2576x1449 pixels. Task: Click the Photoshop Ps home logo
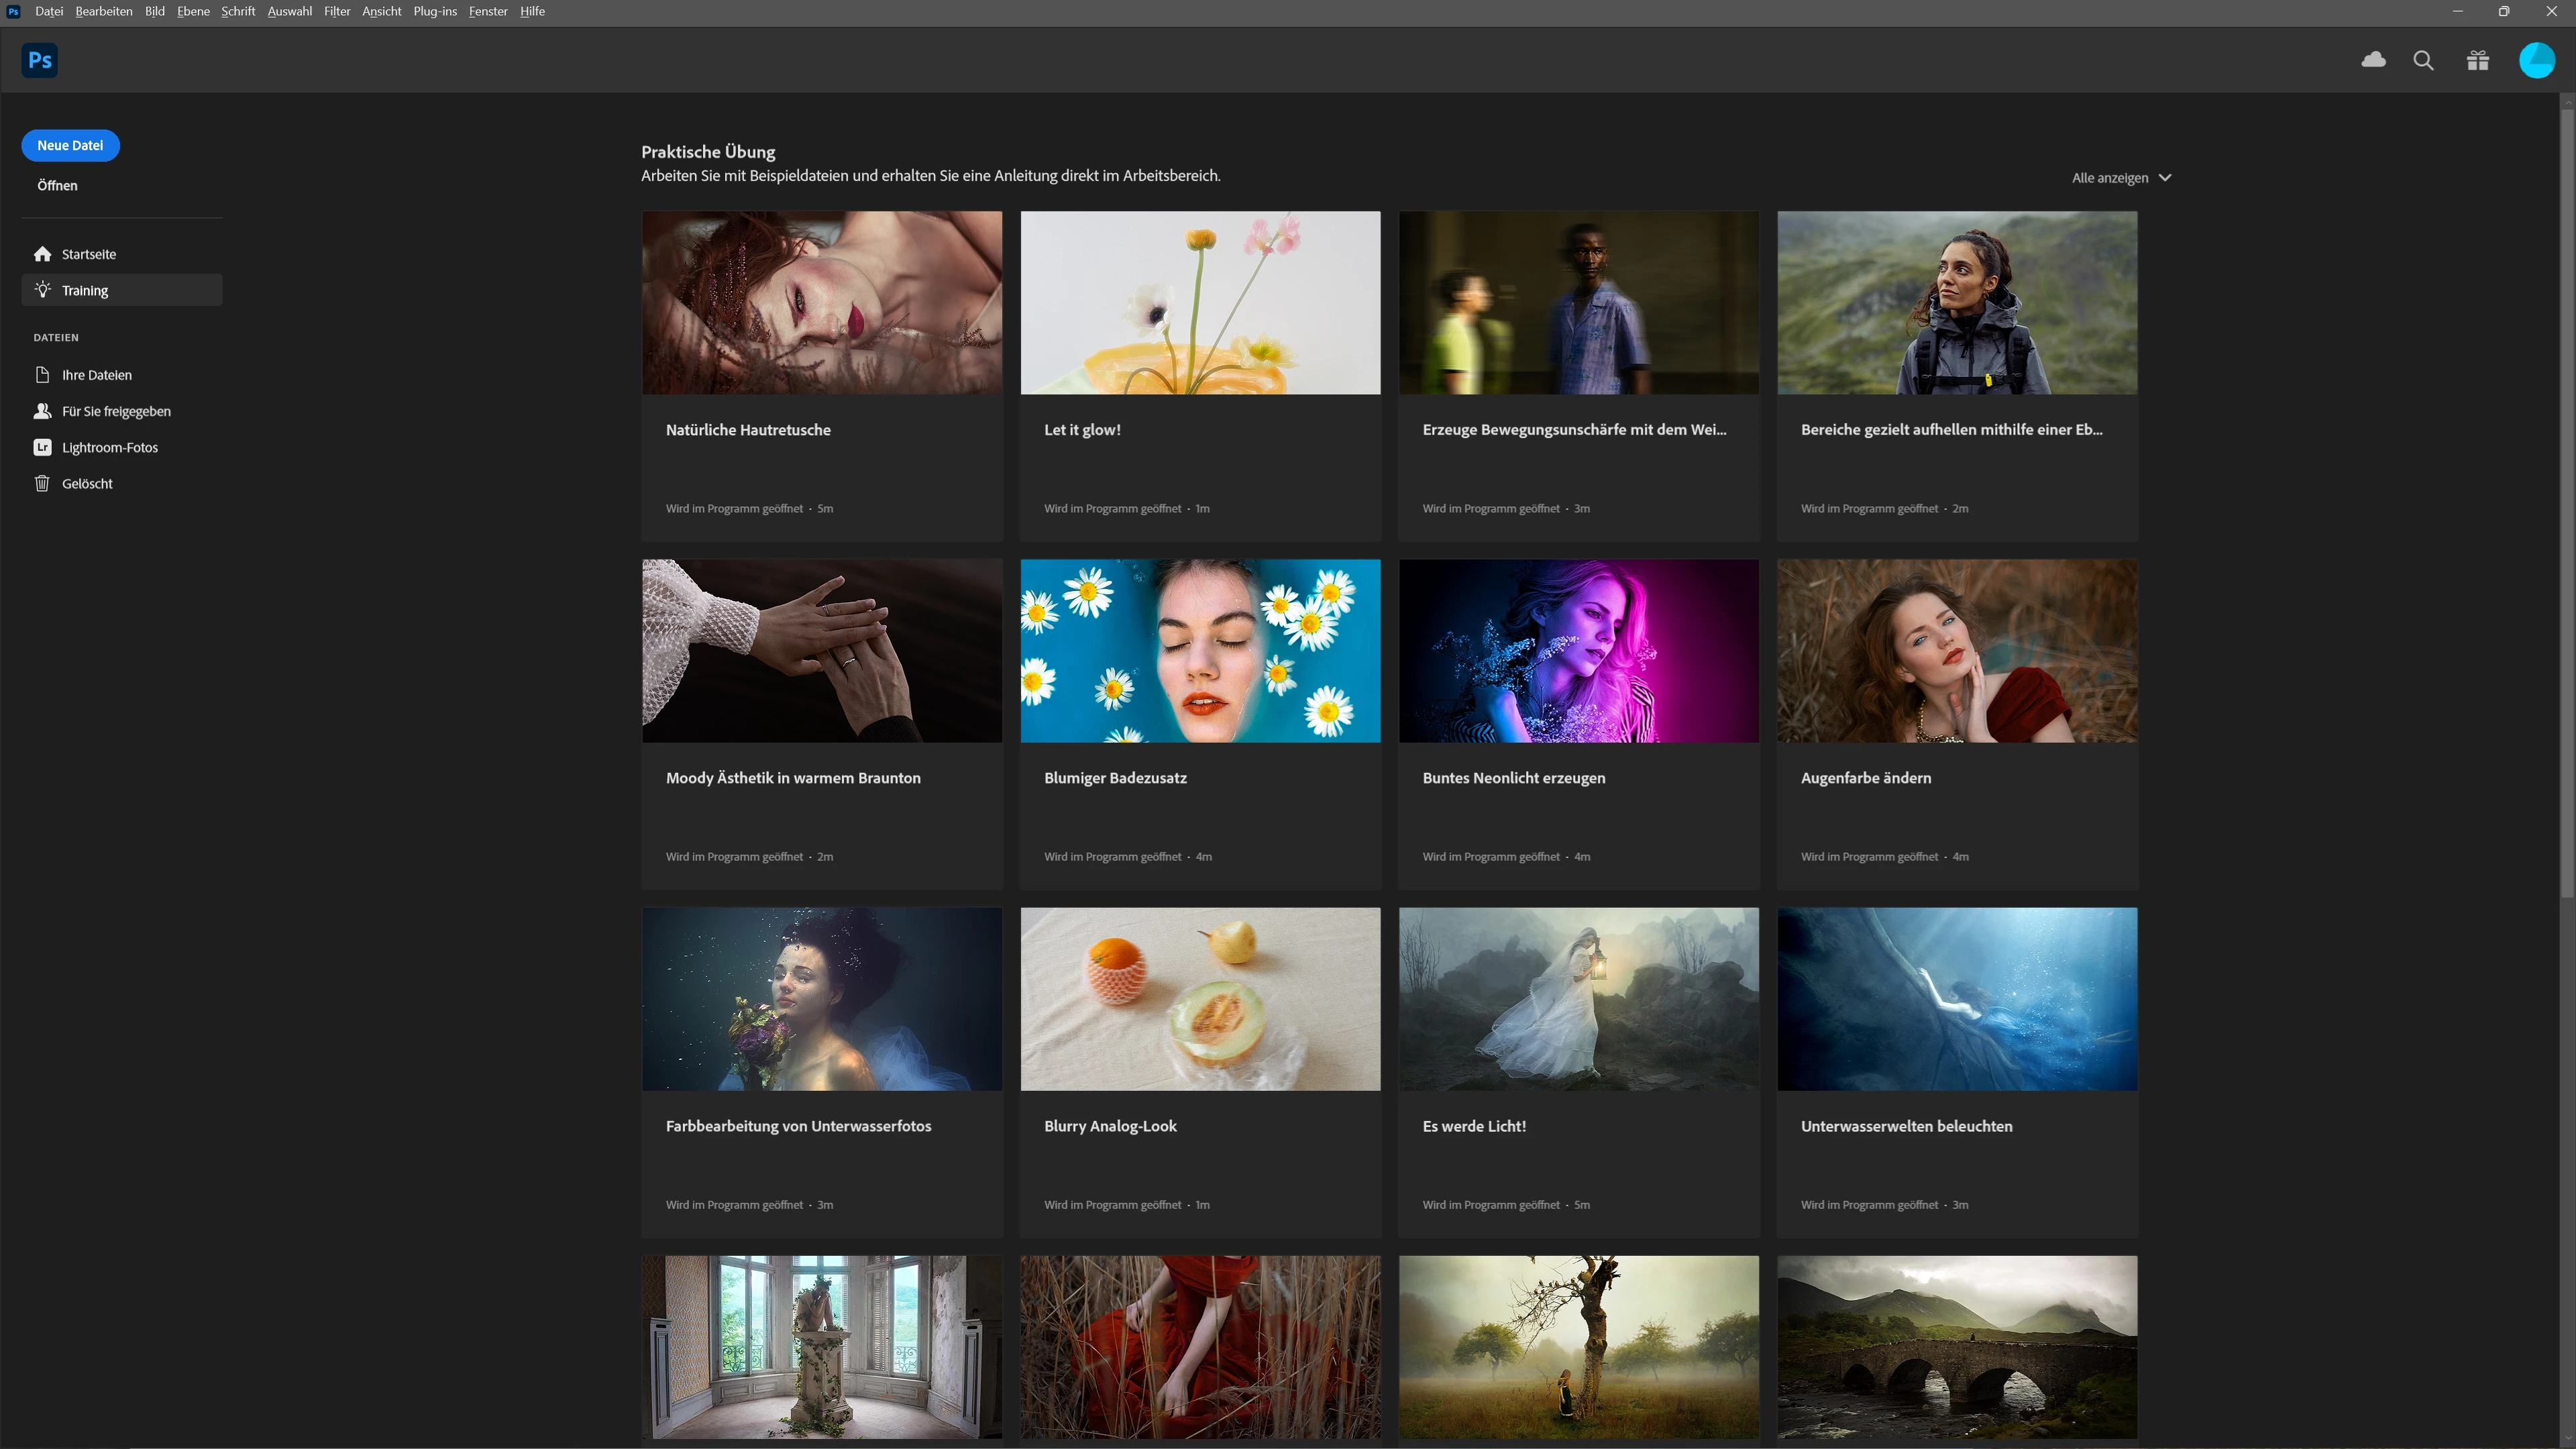tap(39, 60)
